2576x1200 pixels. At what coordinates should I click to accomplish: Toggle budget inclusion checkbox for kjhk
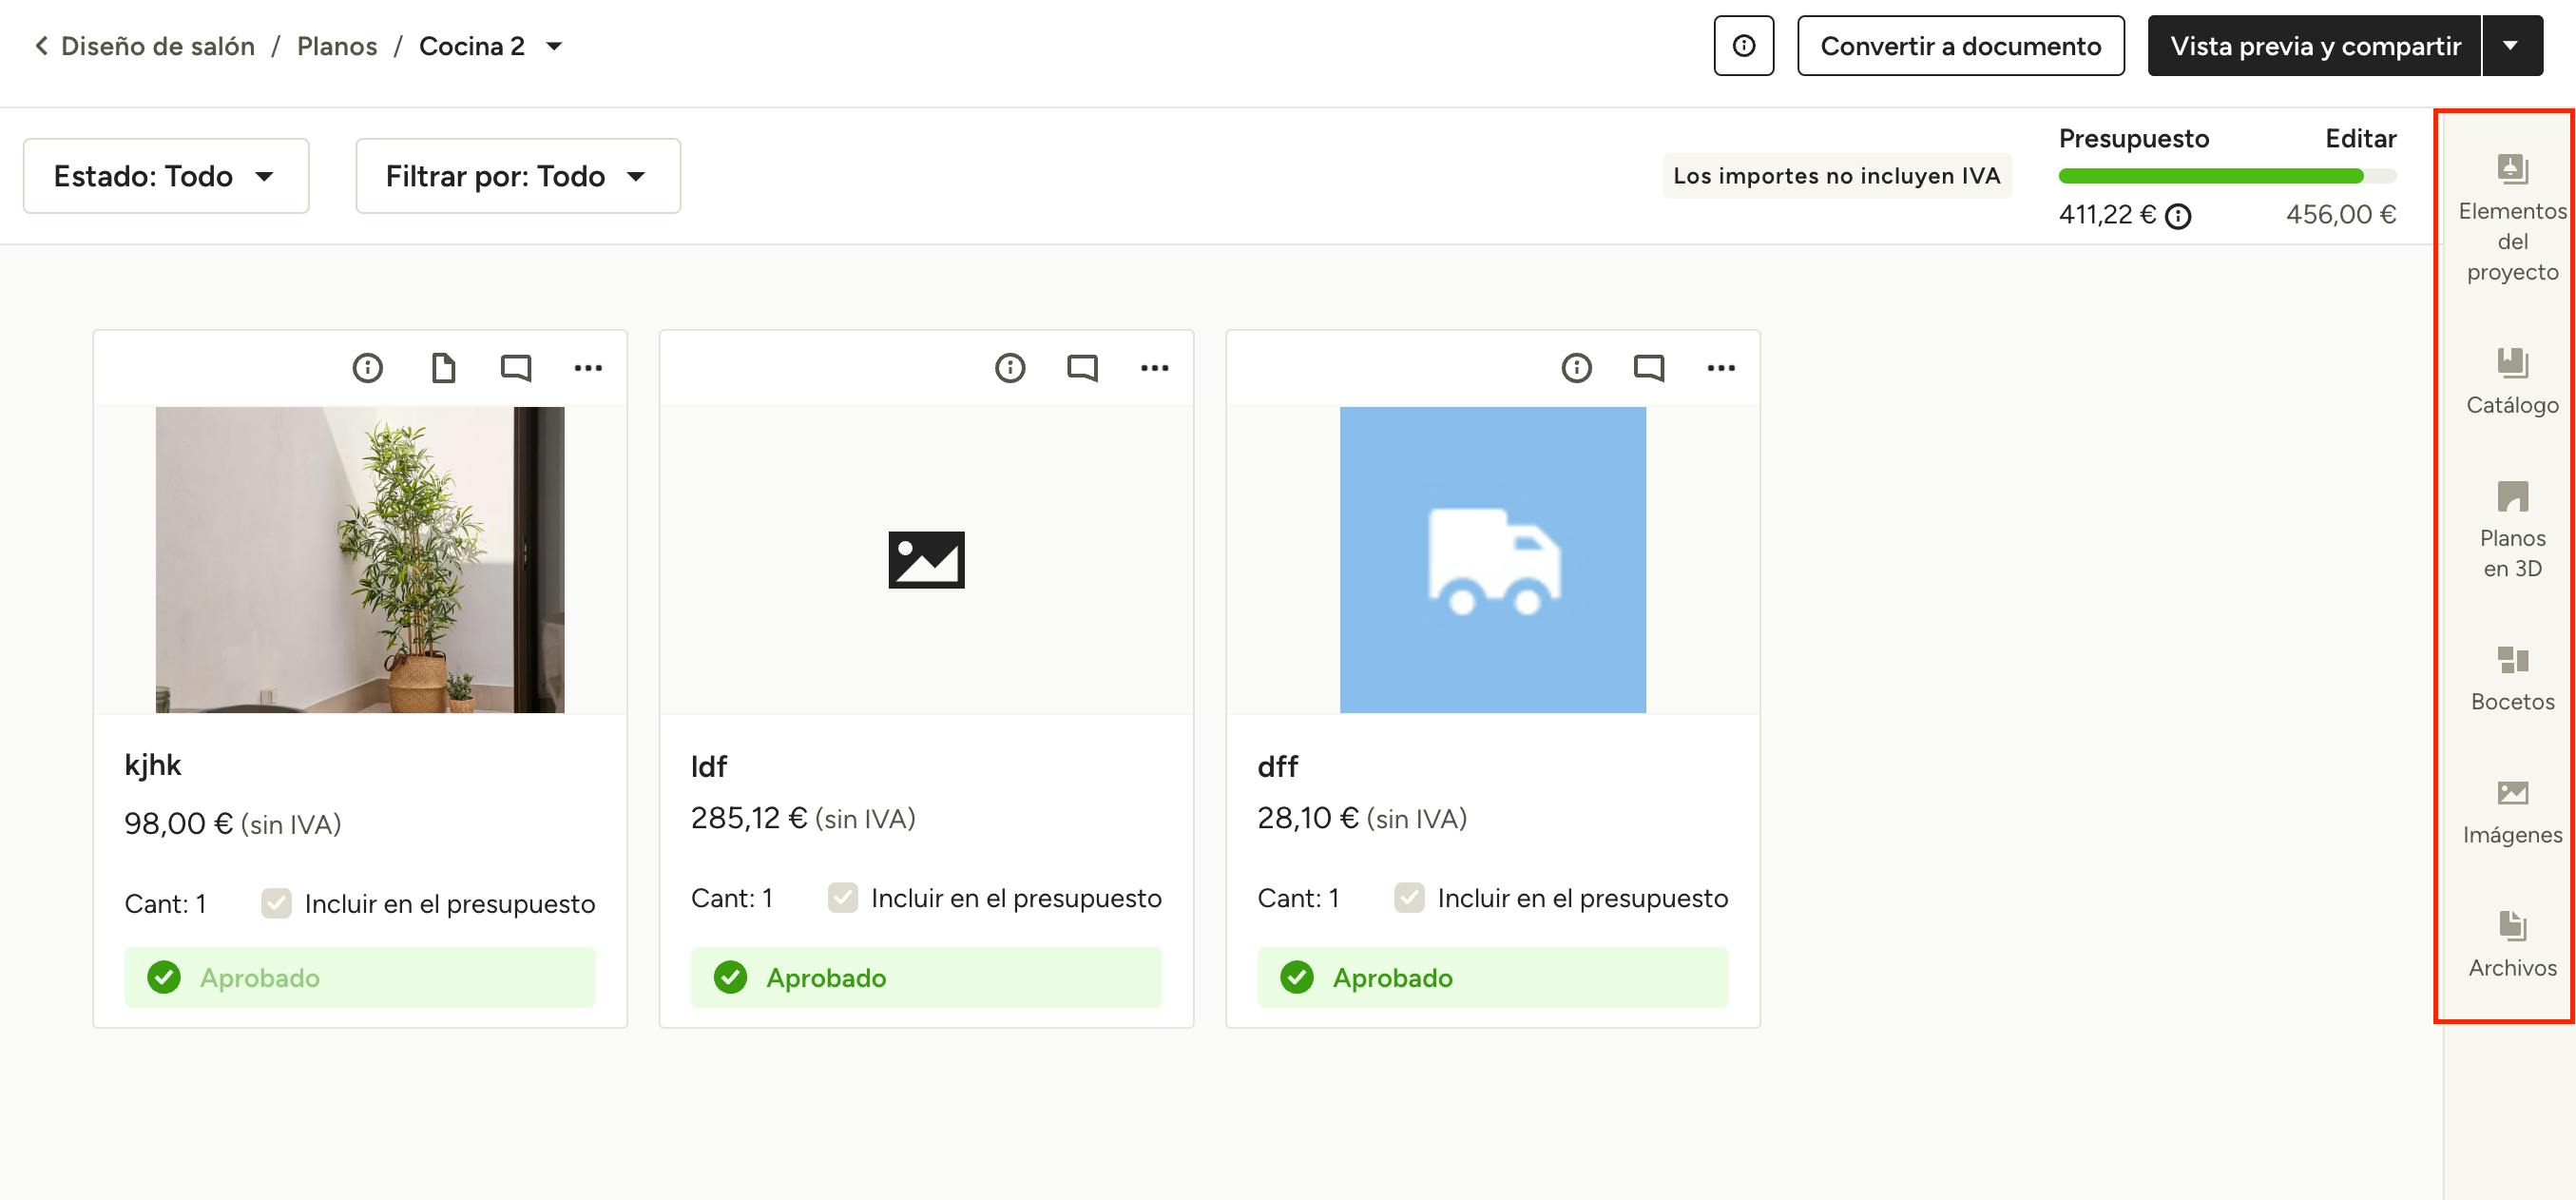click(276, 904)
